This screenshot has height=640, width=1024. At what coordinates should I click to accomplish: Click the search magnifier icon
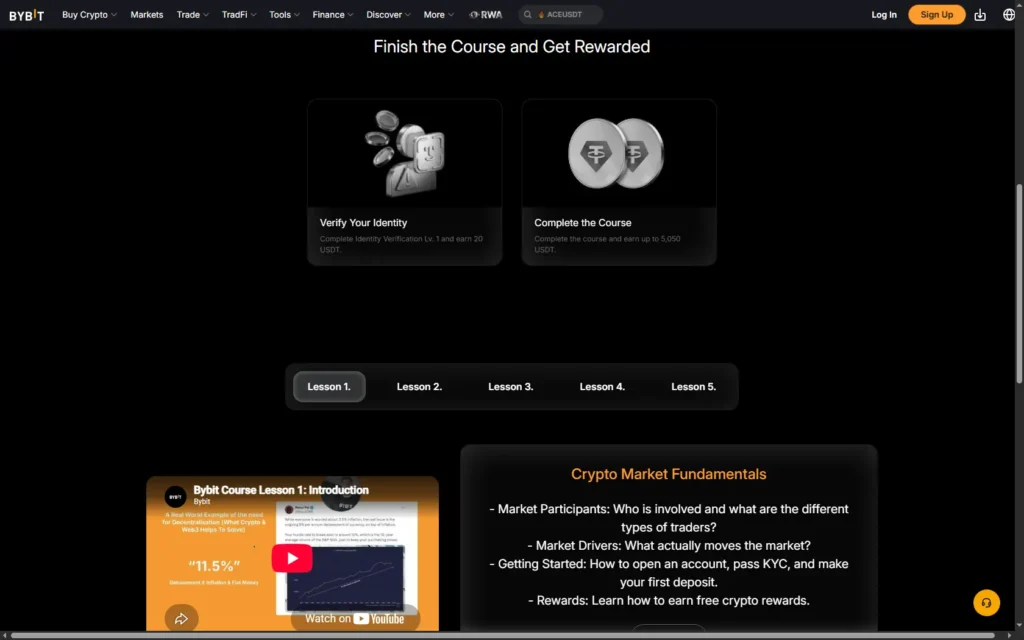tap(528, 14)
